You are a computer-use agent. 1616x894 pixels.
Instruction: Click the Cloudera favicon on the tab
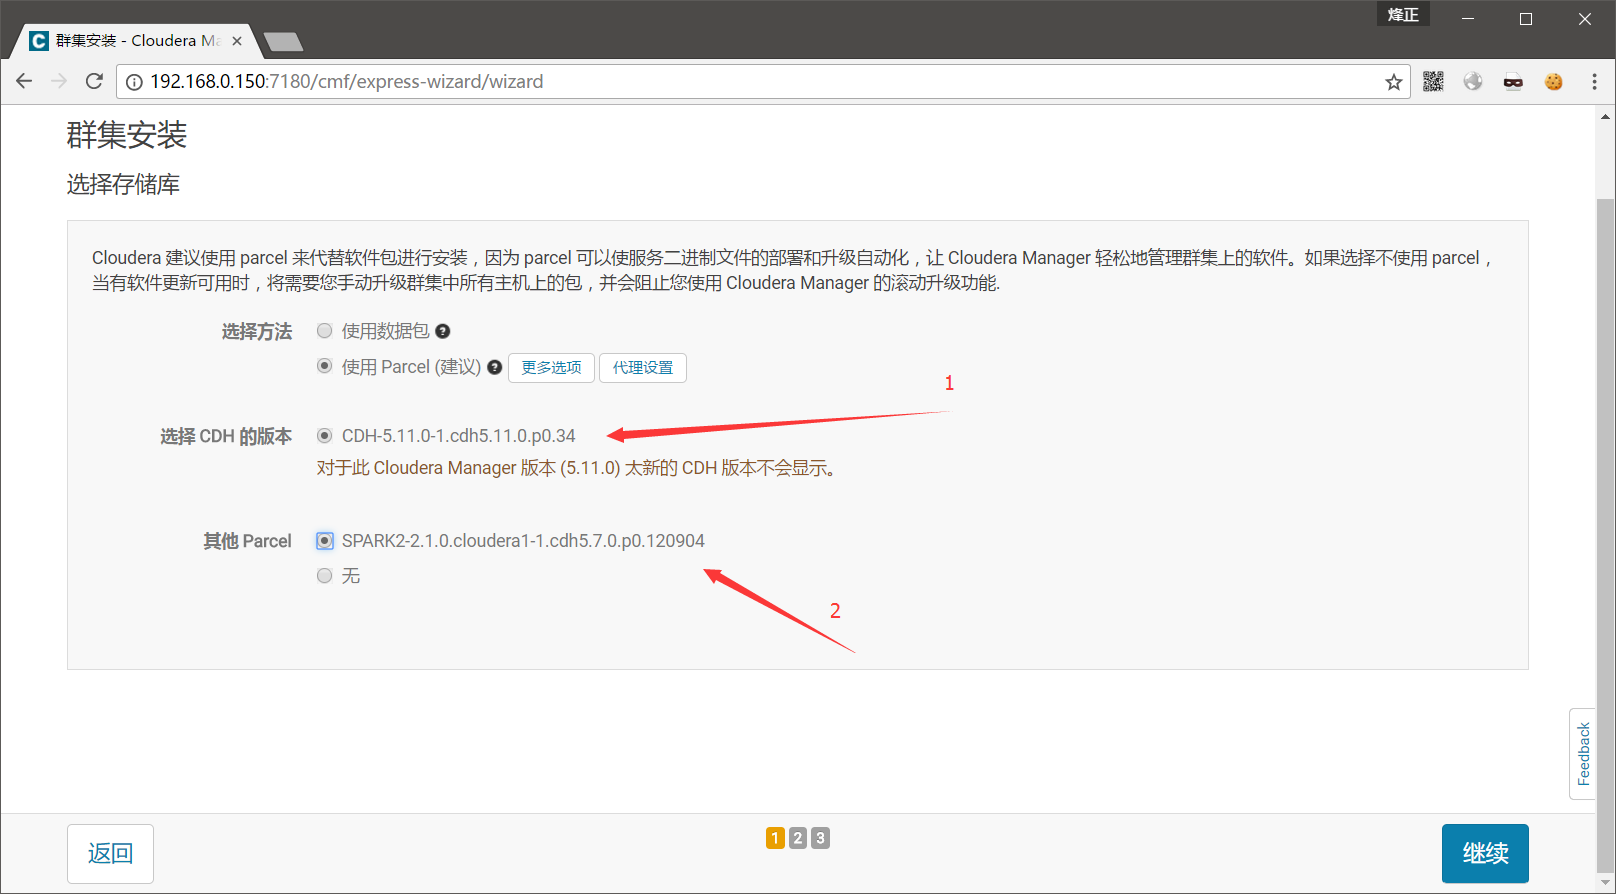coord(39,41)
